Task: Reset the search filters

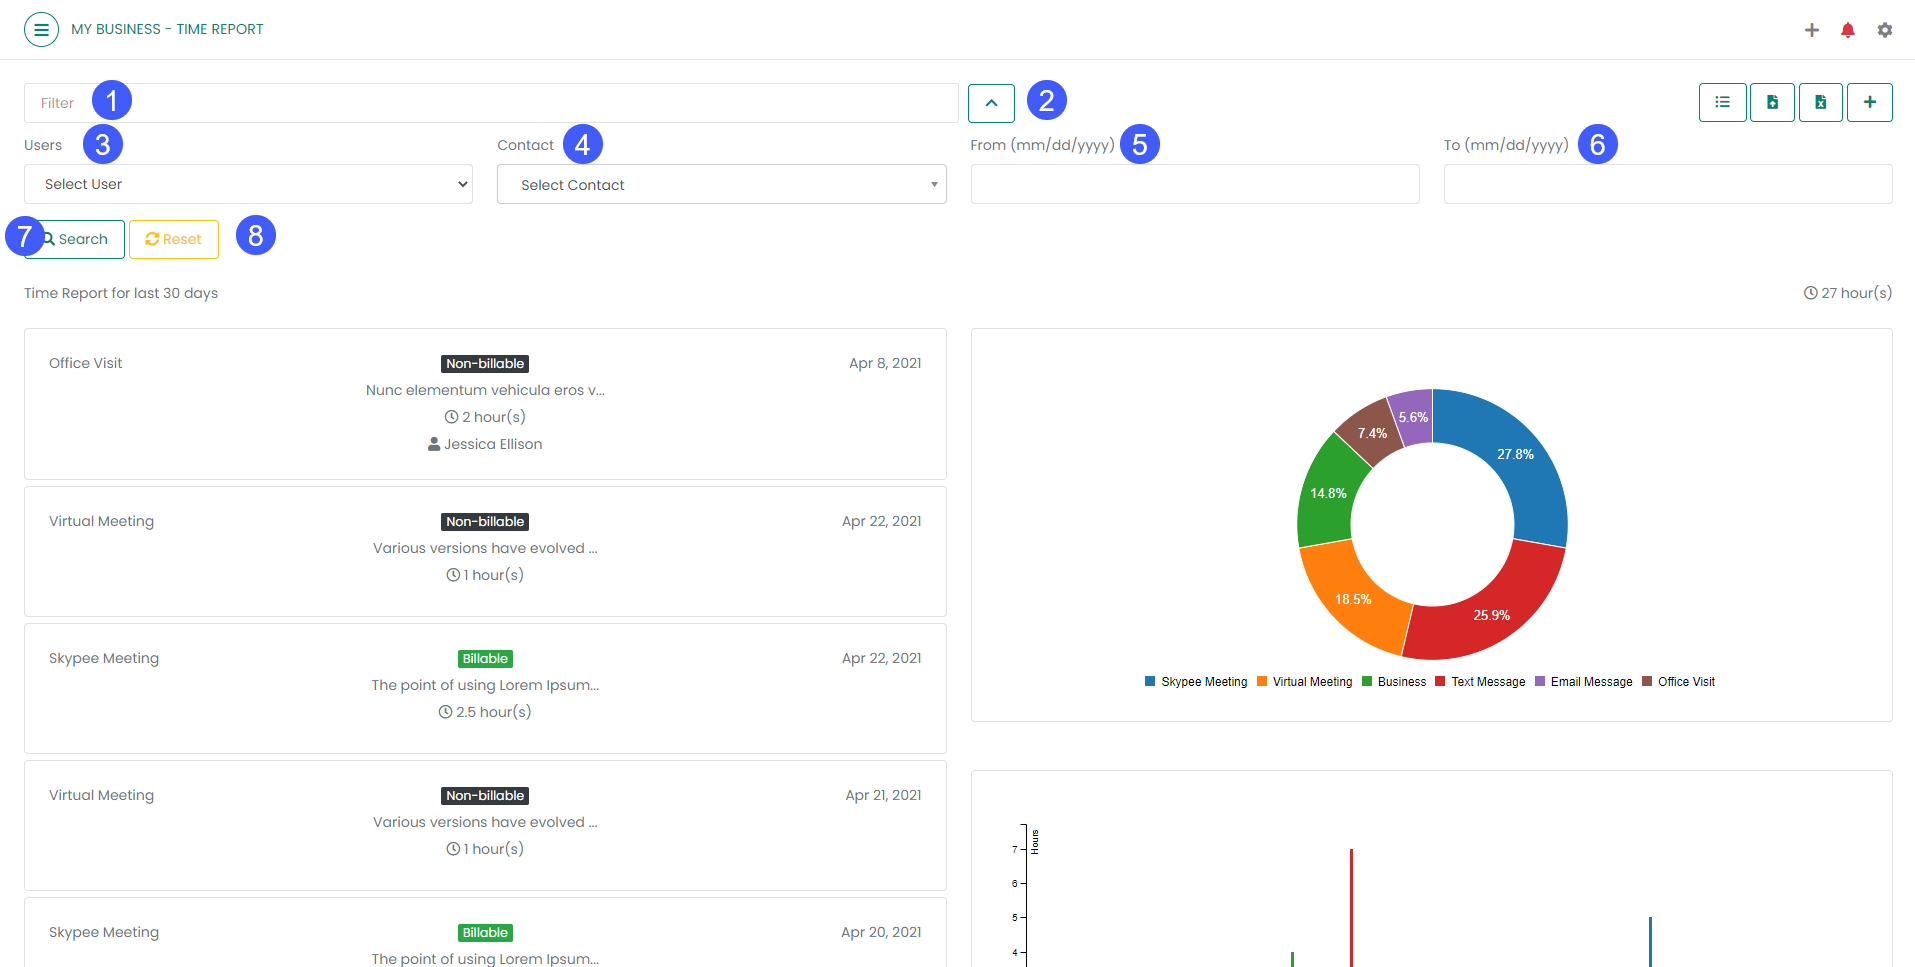Action: [173, 239]
